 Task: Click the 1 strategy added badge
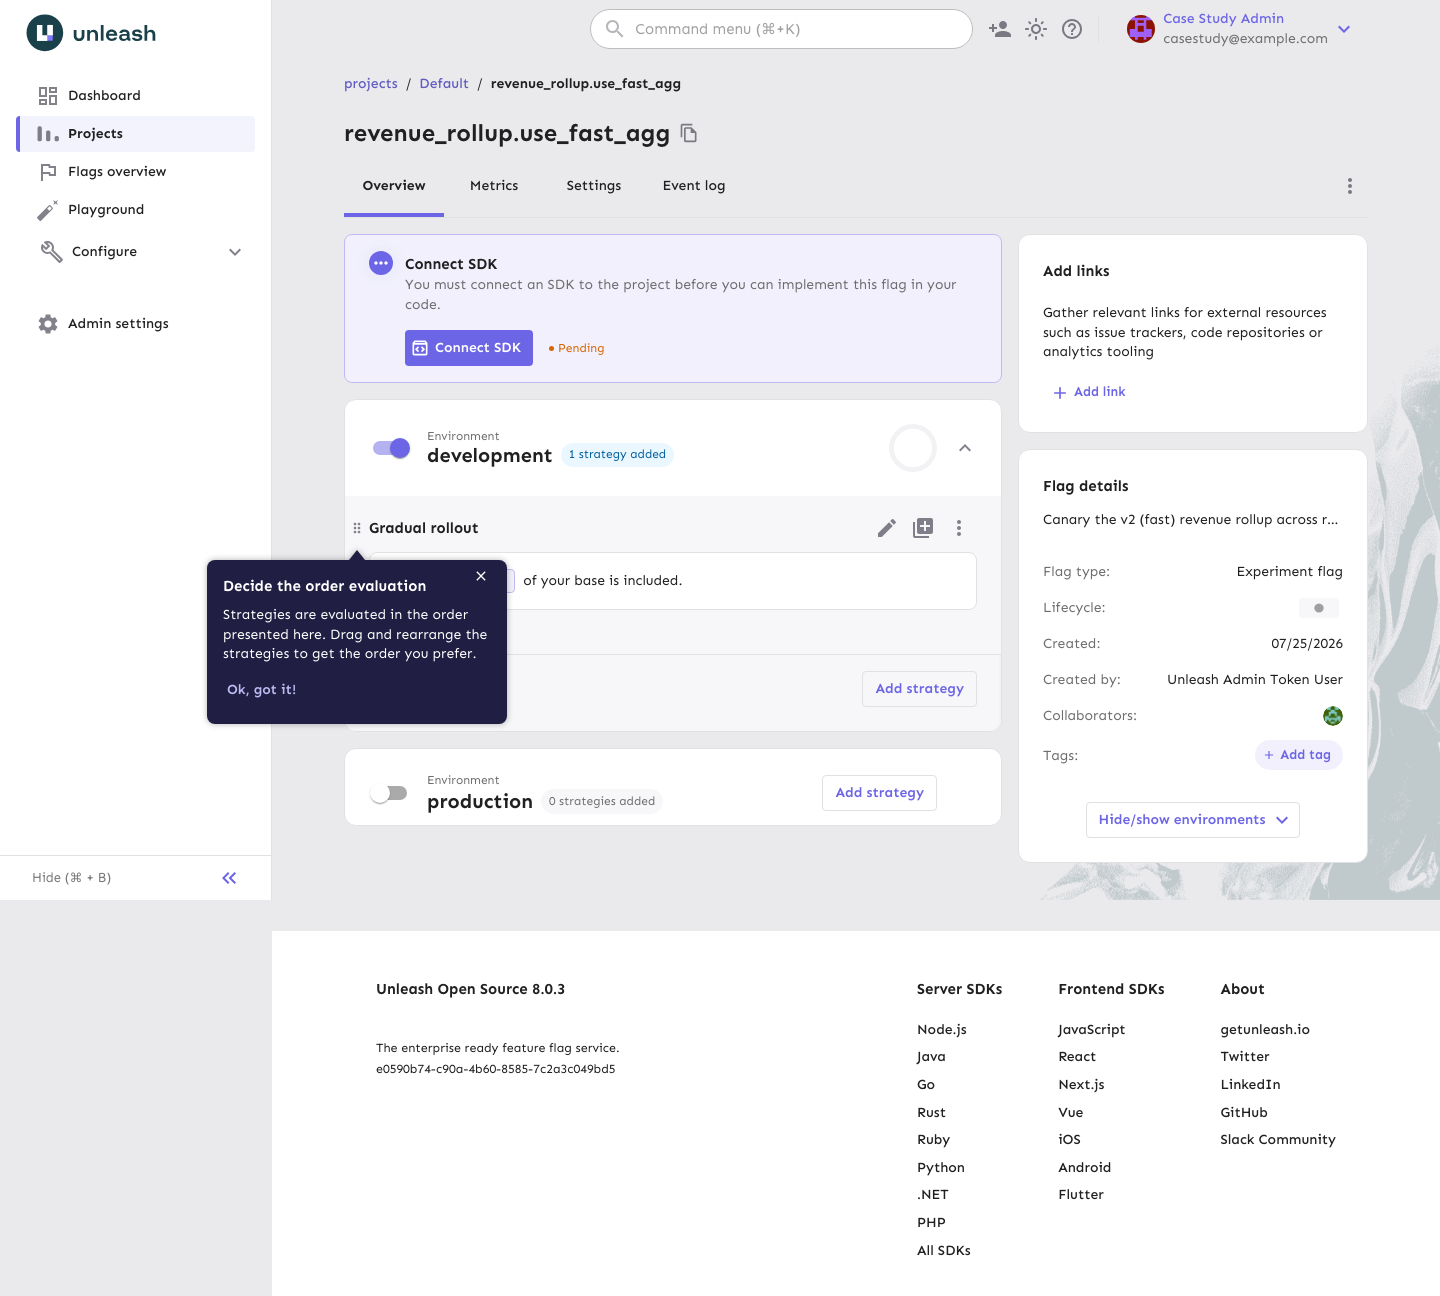point(617,455)
